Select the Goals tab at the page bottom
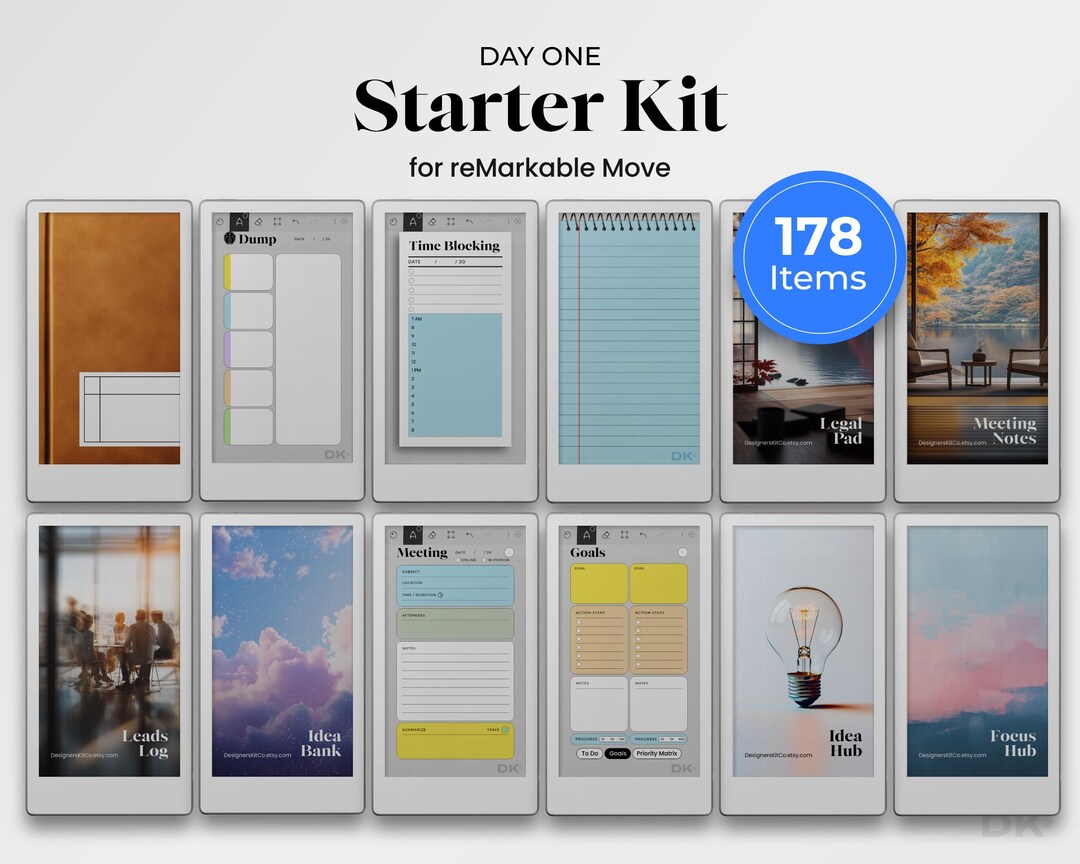The height and width of the screenshot is (864, 1080). (x=618, y=754)
